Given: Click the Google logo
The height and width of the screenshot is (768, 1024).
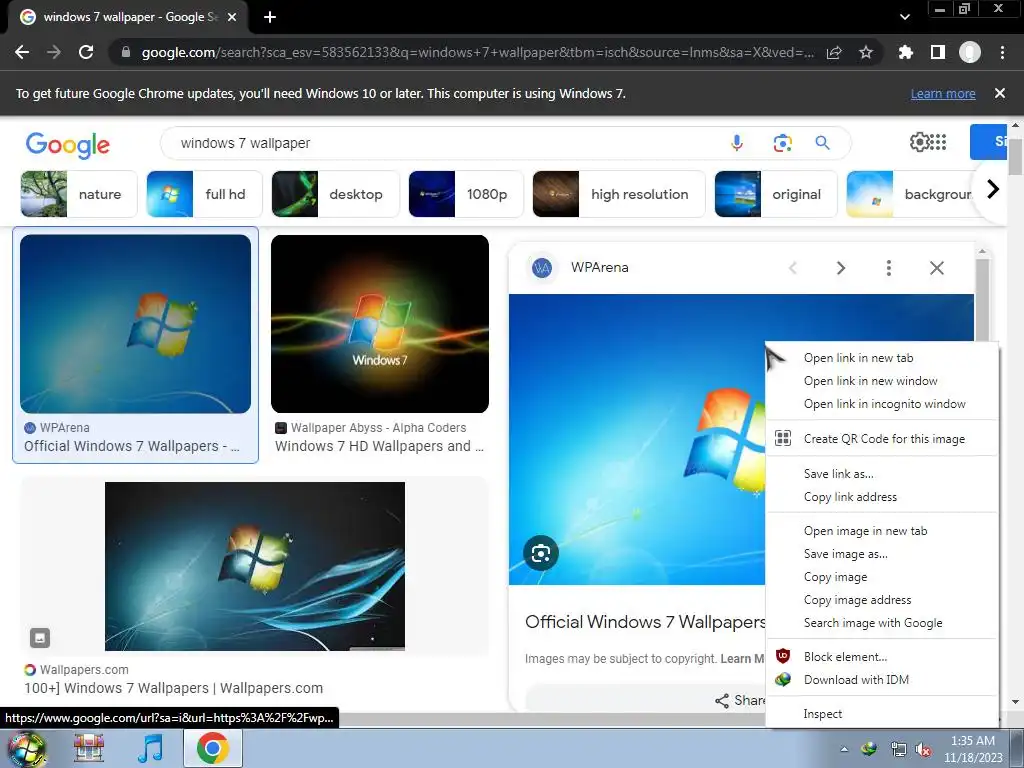Looking at the screenshot, I should [68, 144].
